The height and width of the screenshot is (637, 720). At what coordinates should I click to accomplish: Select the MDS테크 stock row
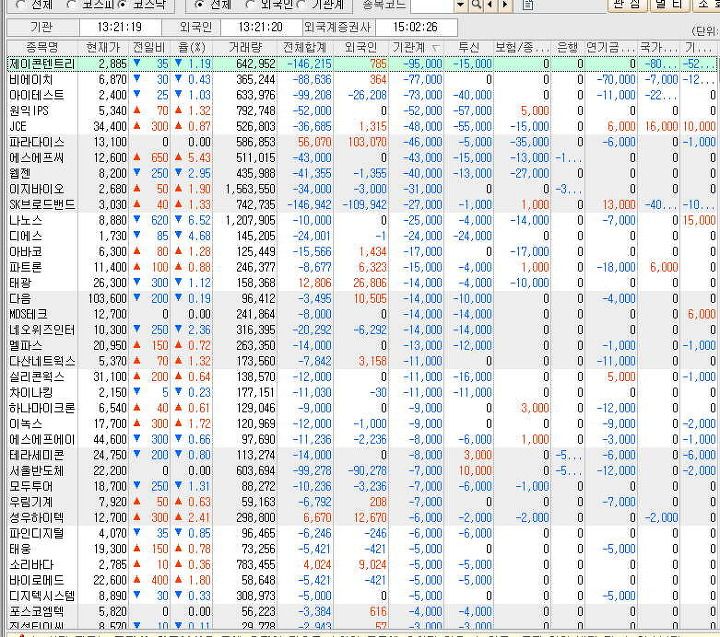[360, 314]
